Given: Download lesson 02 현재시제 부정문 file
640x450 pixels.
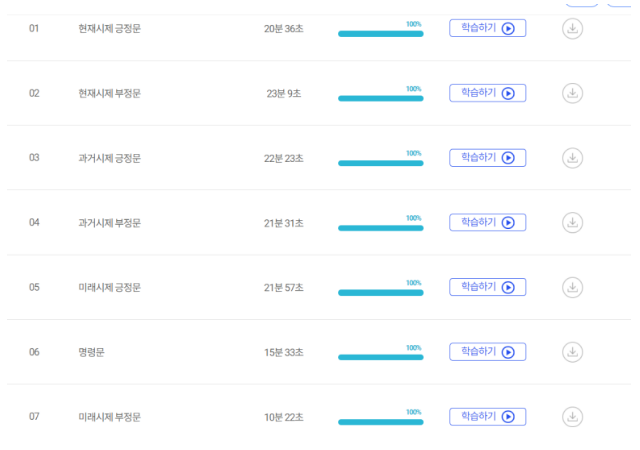Looking at the screenshot, I should 572,93.
